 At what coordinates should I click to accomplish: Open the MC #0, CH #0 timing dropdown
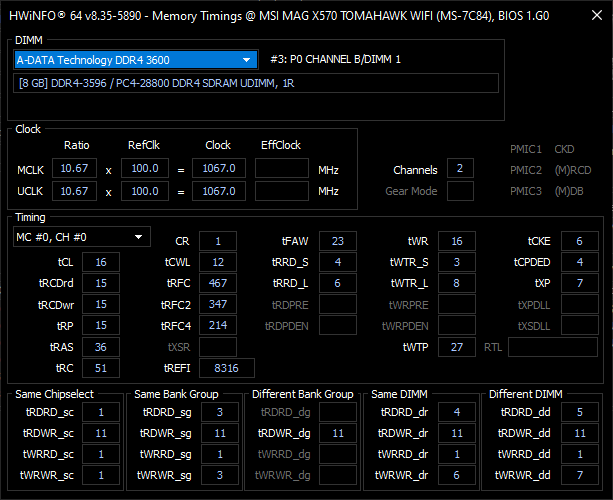pyautogui.click(x=82, y=237)
